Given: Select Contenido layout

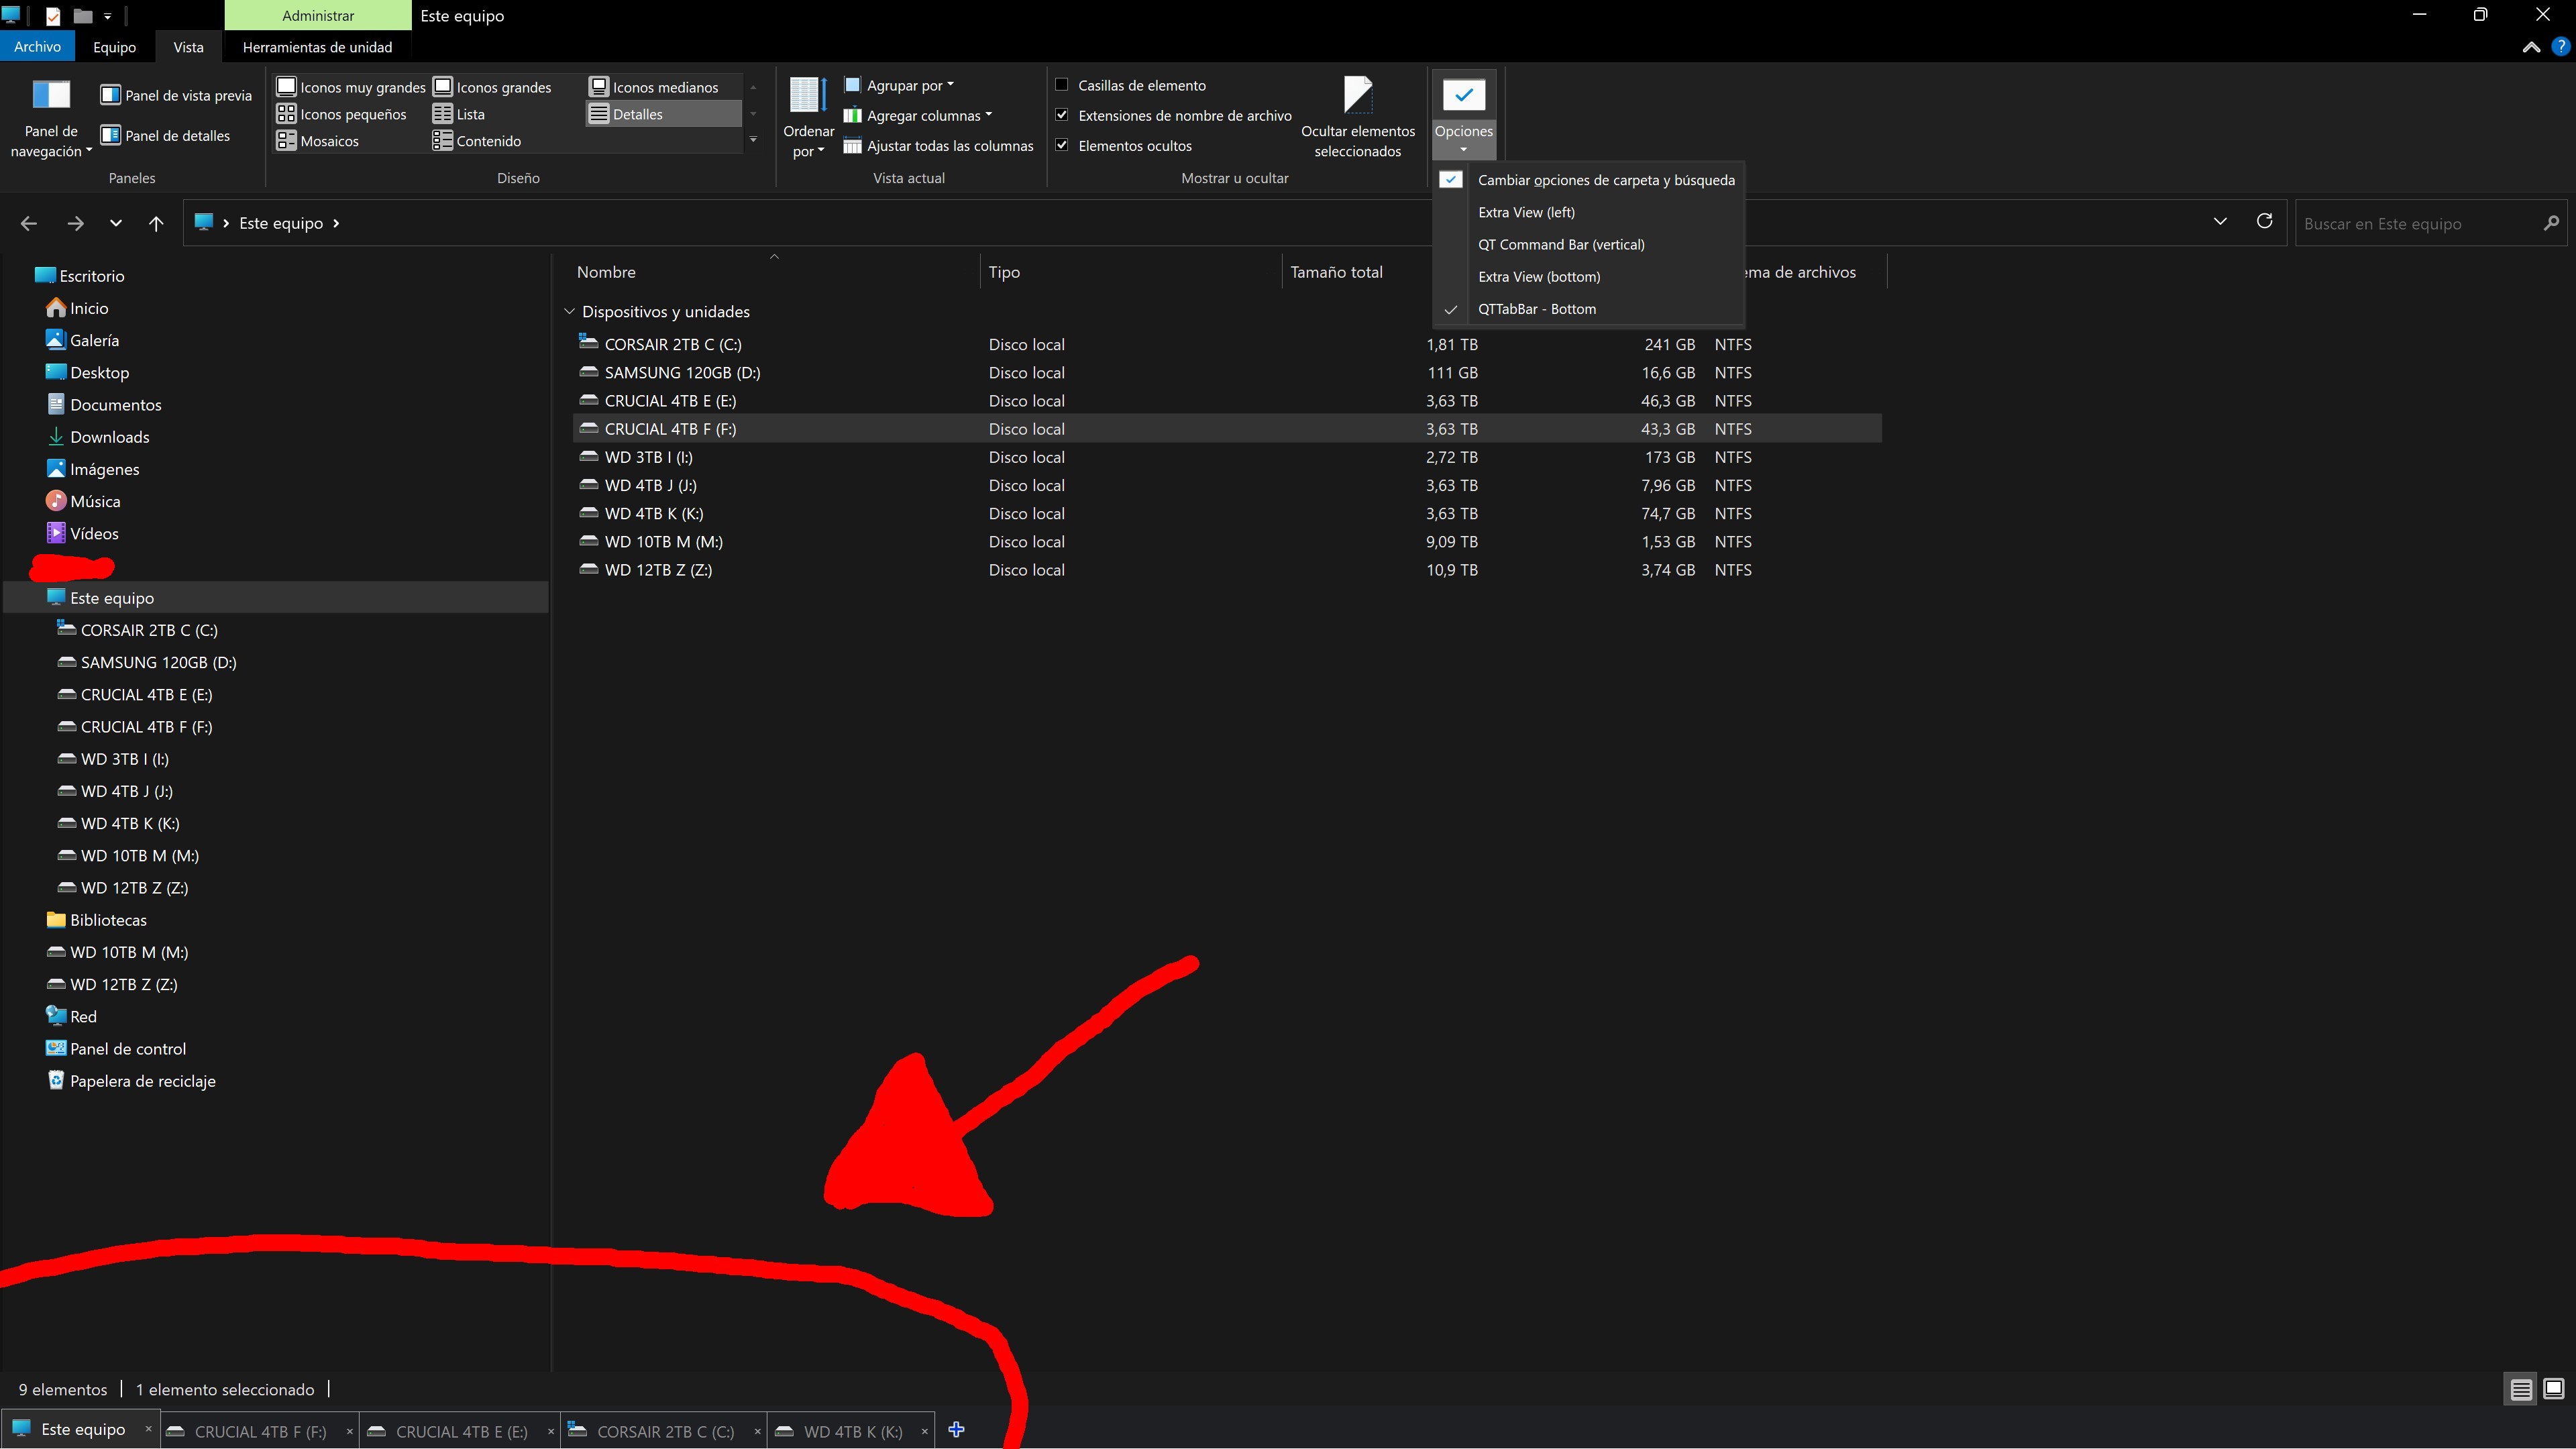Looking at the screenshot, I should coord(477,141).
